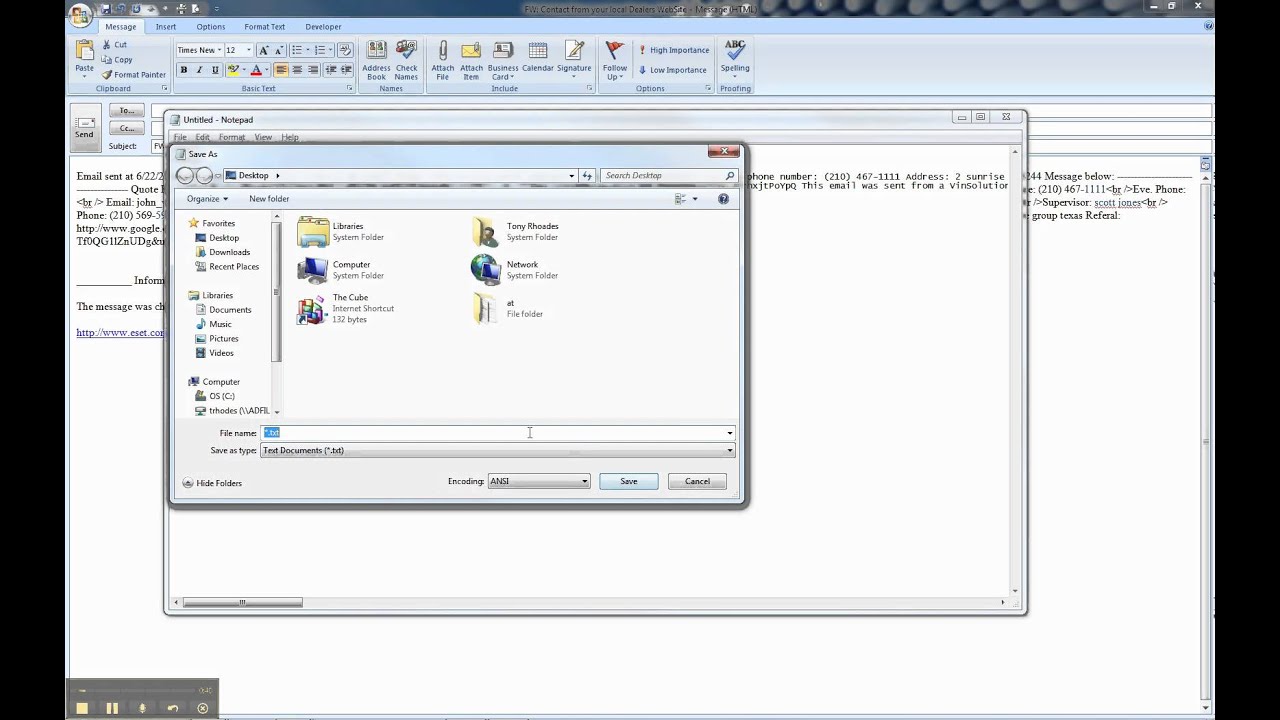Switch to the Insert ribbon tab

166,27
